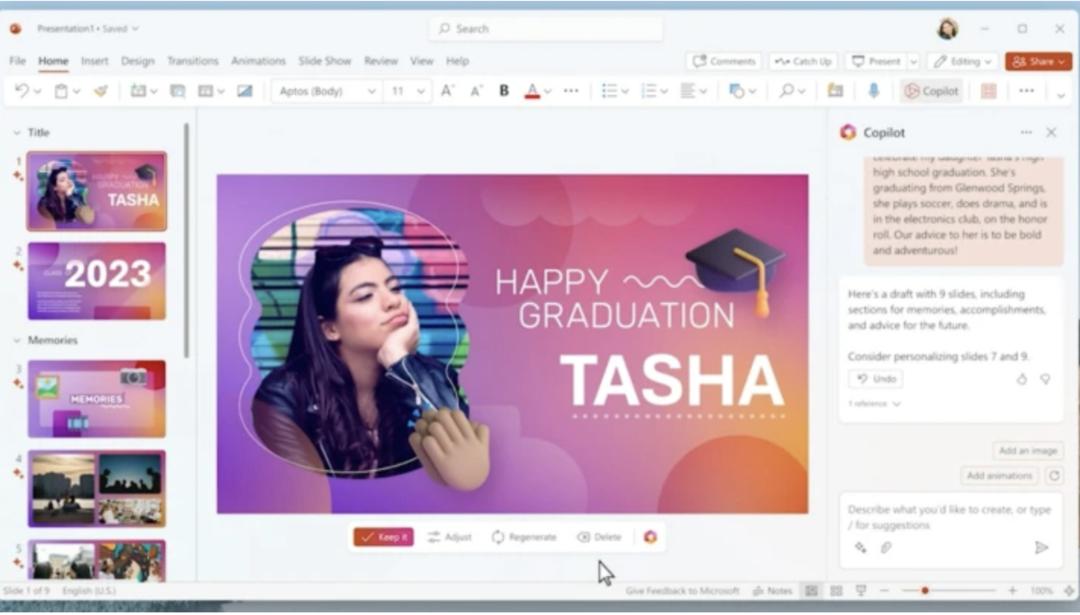This screenshot has width=1080, height=615.
Task: Click the Keep it button
Action: coord(383,537)
